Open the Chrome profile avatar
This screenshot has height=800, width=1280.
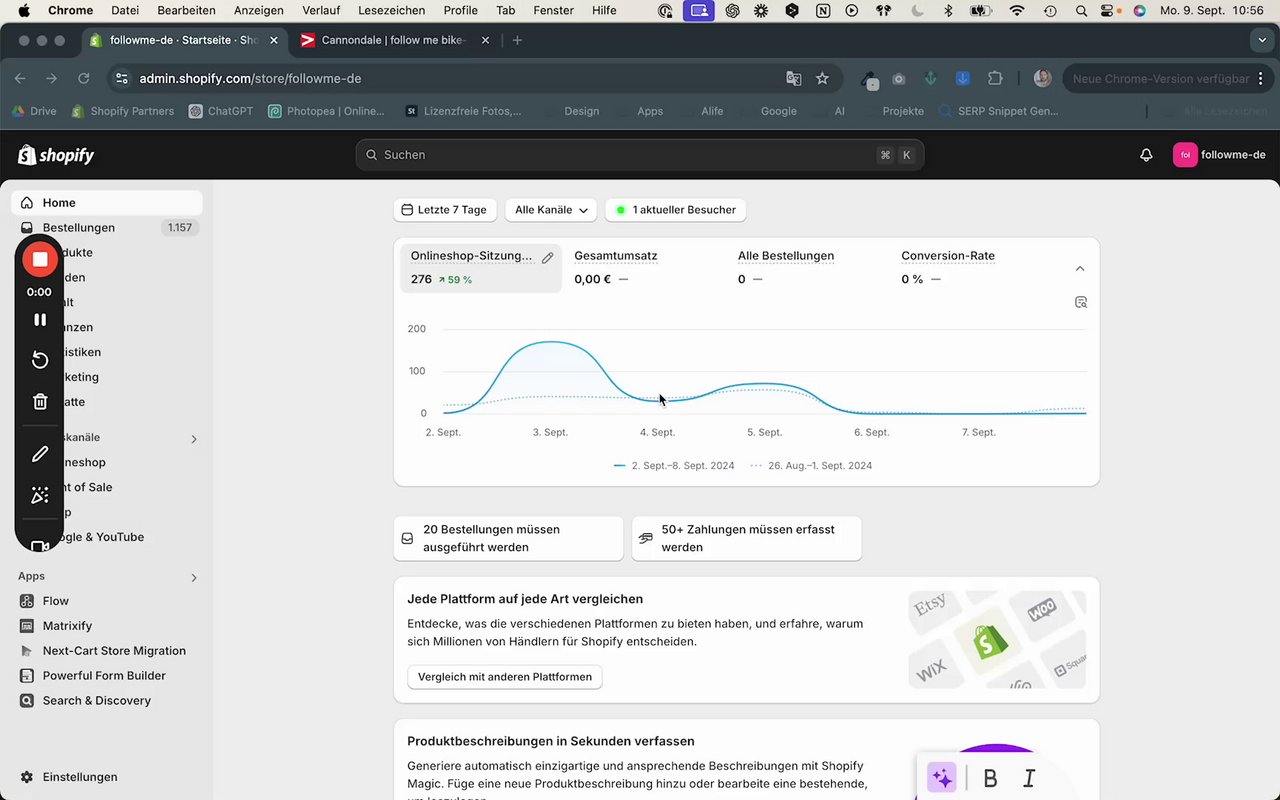click(1042, 78)
